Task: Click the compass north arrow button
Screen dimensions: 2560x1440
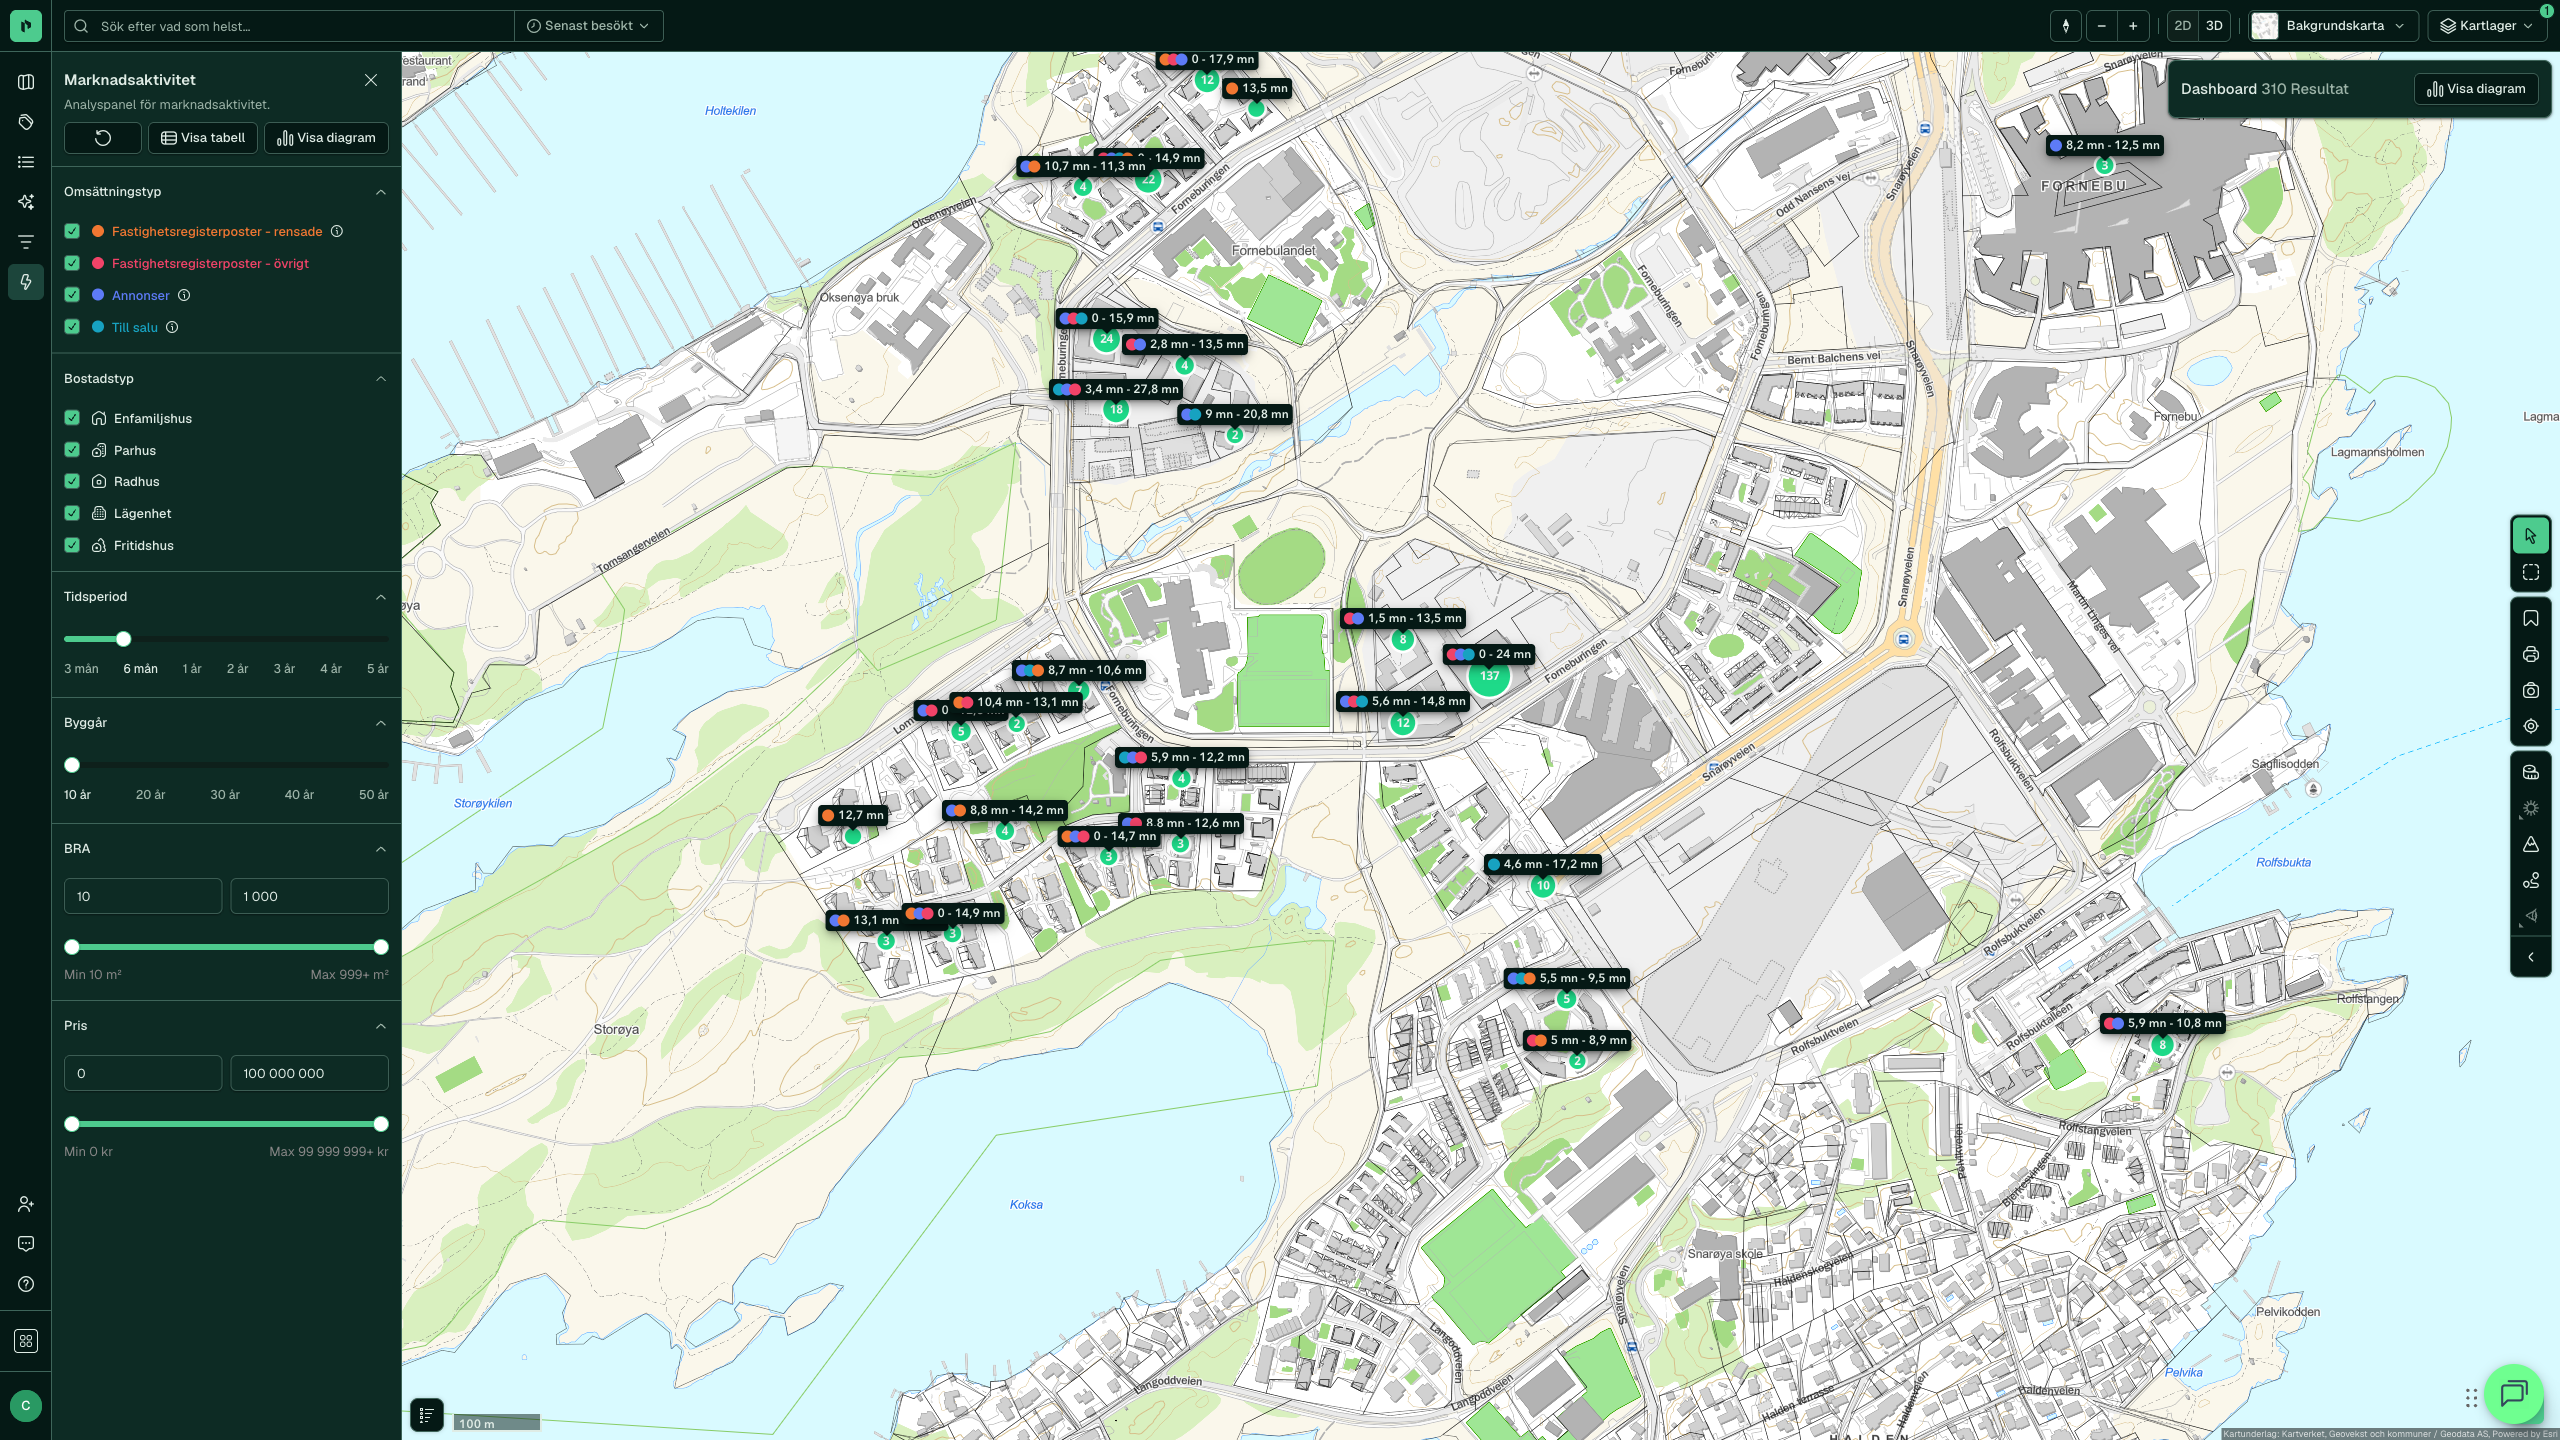Action: [x=2066, y=26]
